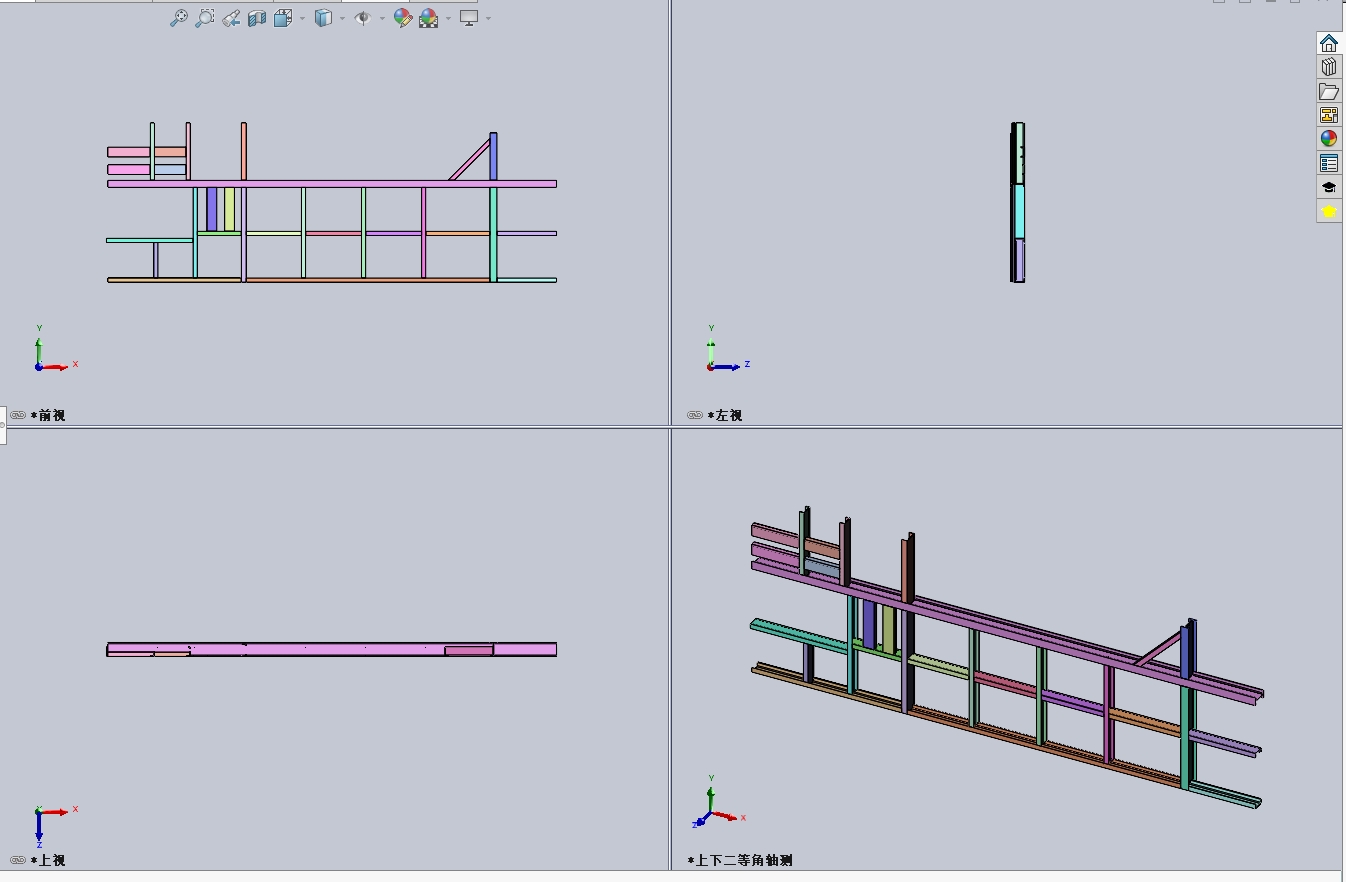Image resolution: width=1346 pixels, height=882 pixels.
Task: Click the link icon beside 上视
Action: point(18,860)
